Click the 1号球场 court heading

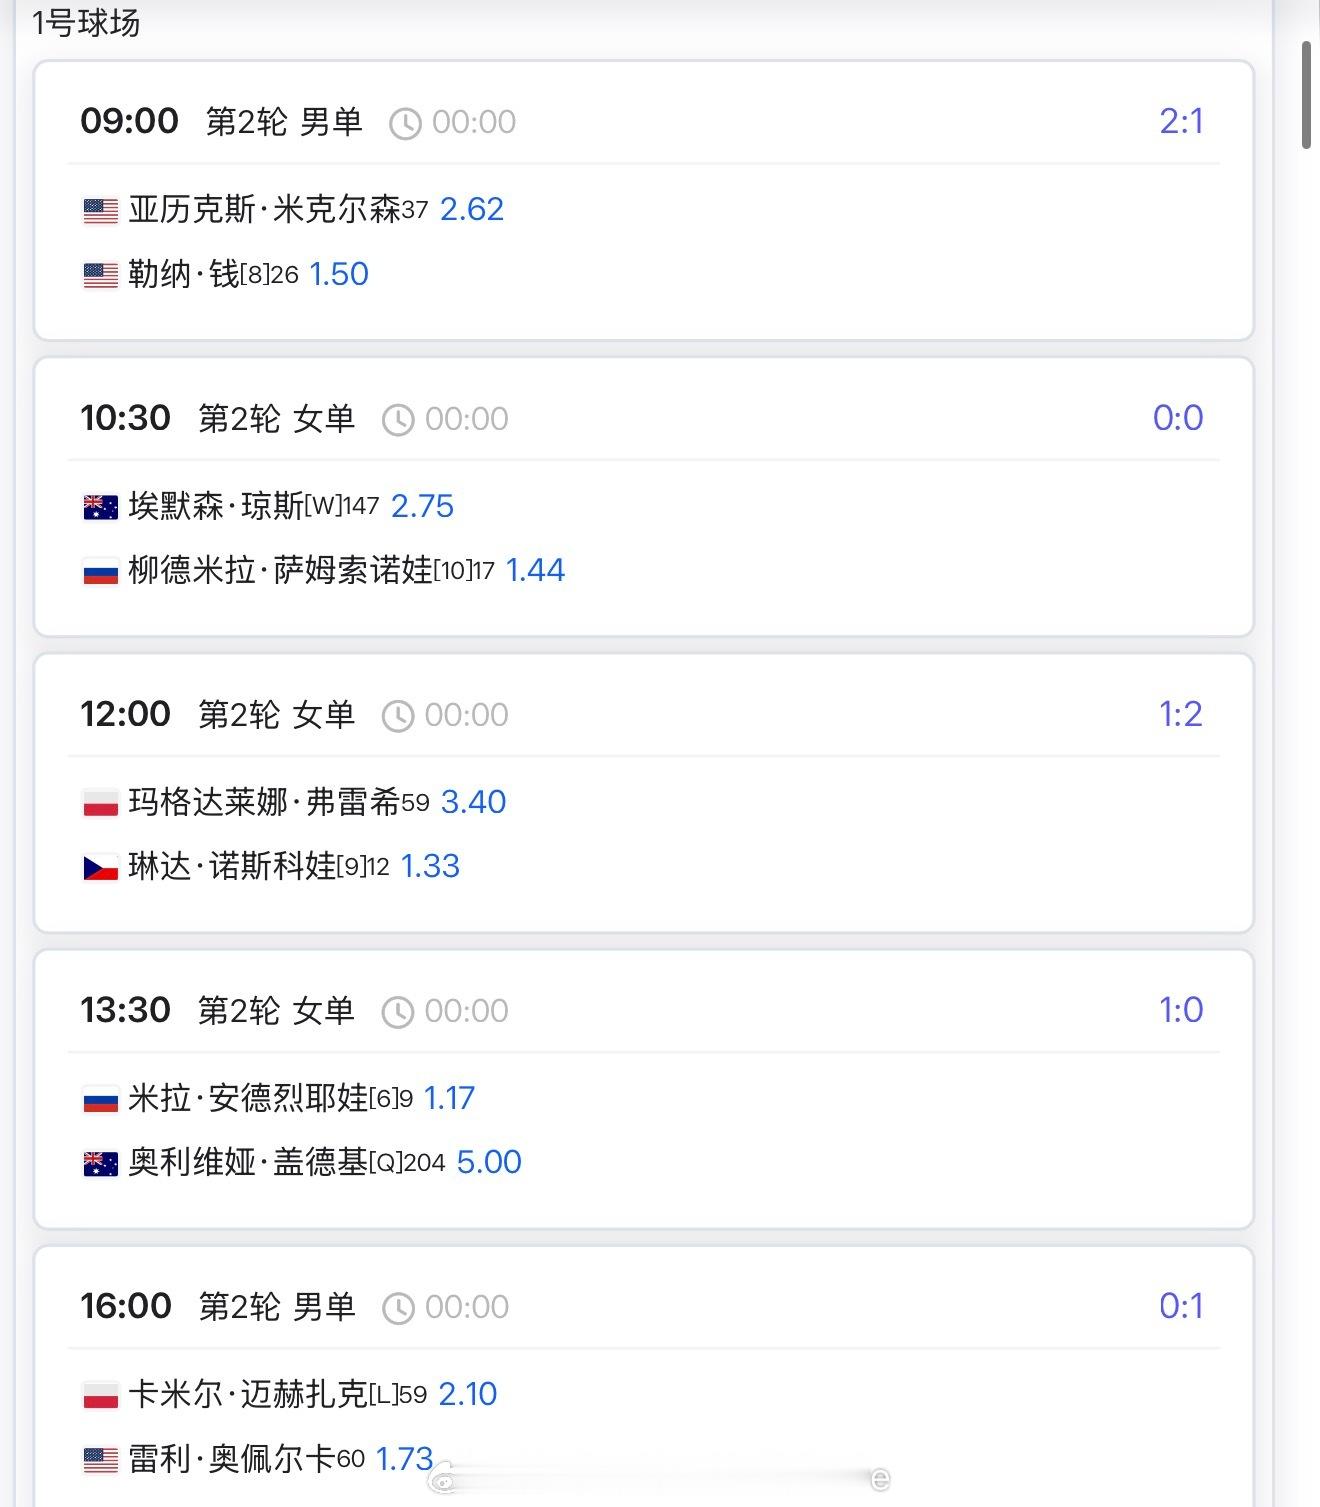(86, 22)
